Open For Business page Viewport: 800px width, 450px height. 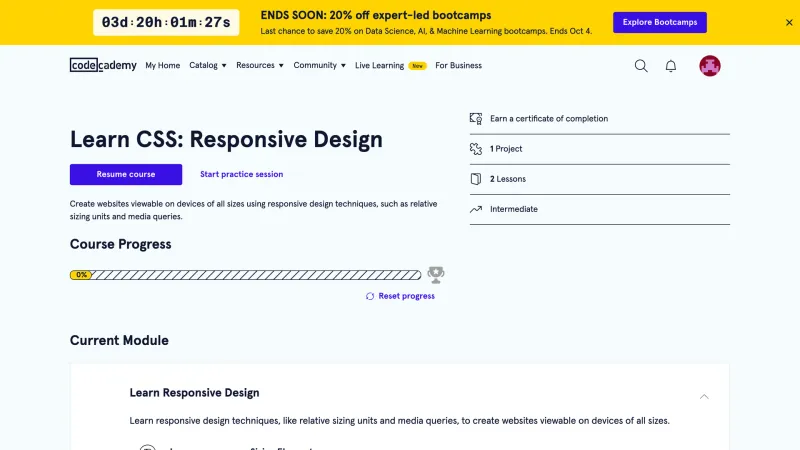pyautogui.click(x=458, y=65)
